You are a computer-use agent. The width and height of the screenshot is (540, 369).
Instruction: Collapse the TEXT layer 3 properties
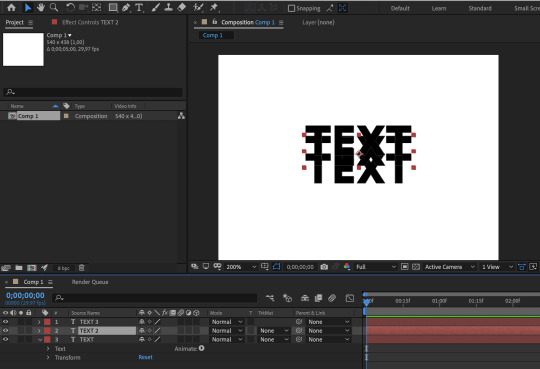40,340
